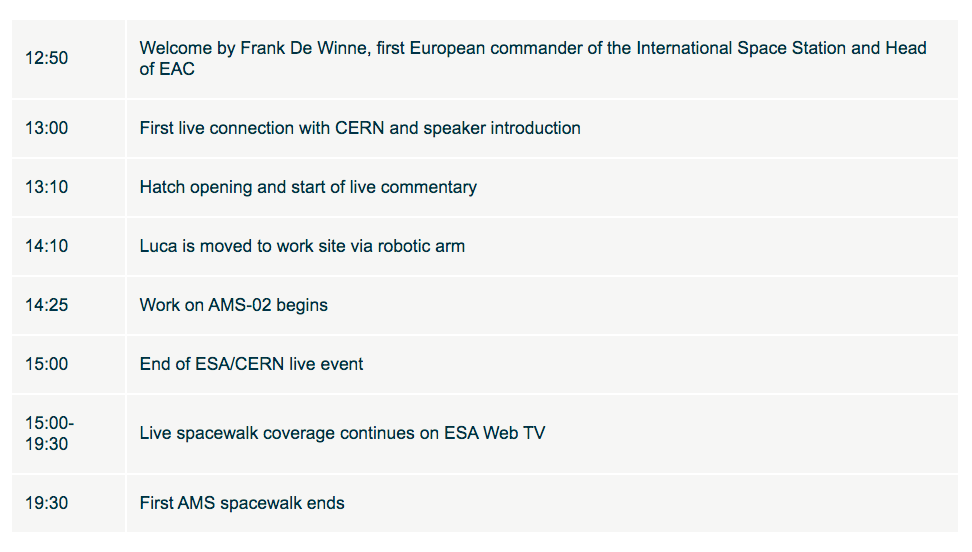Select Work on AMS-02 begins text
972x552 pixels.
coord(234,305)
